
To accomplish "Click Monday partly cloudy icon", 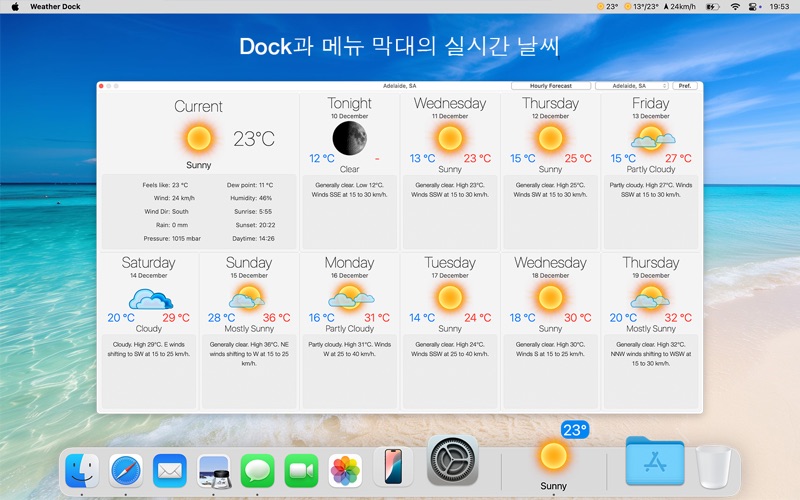I will tap(351, 297).
